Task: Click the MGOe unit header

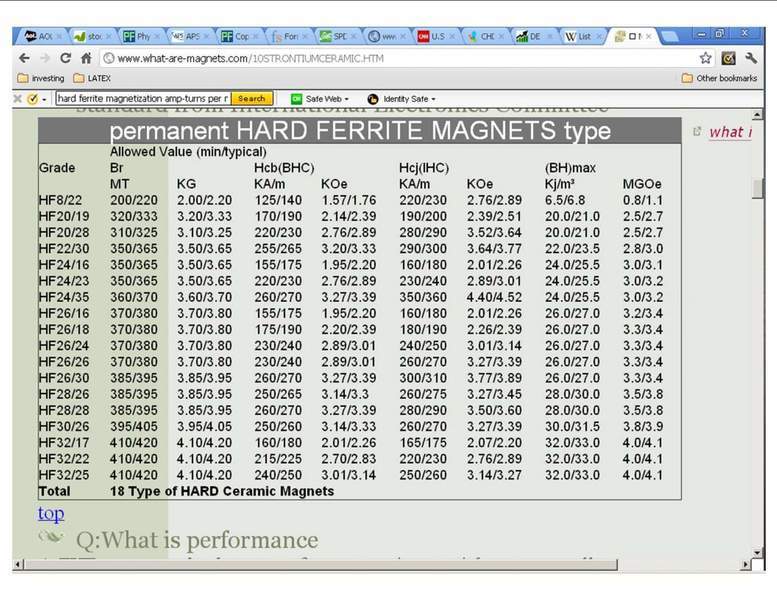Action: coord(642,184)
